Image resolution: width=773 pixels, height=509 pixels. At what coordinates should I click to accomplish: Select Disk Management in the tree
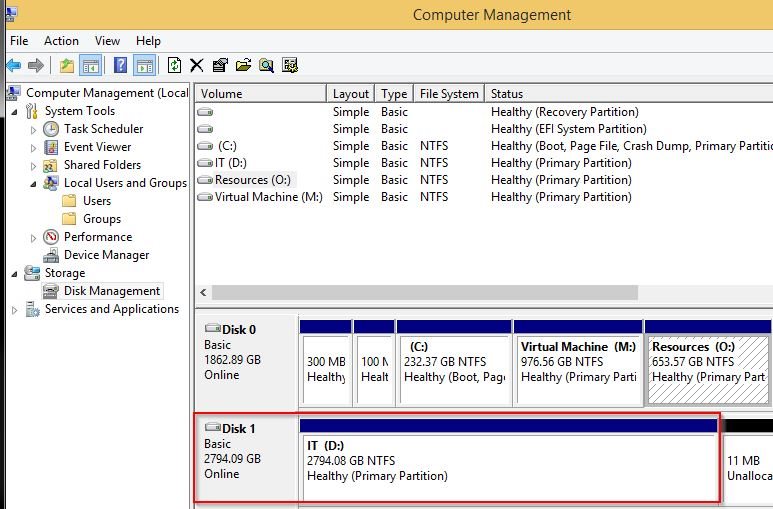pos(112,291)
